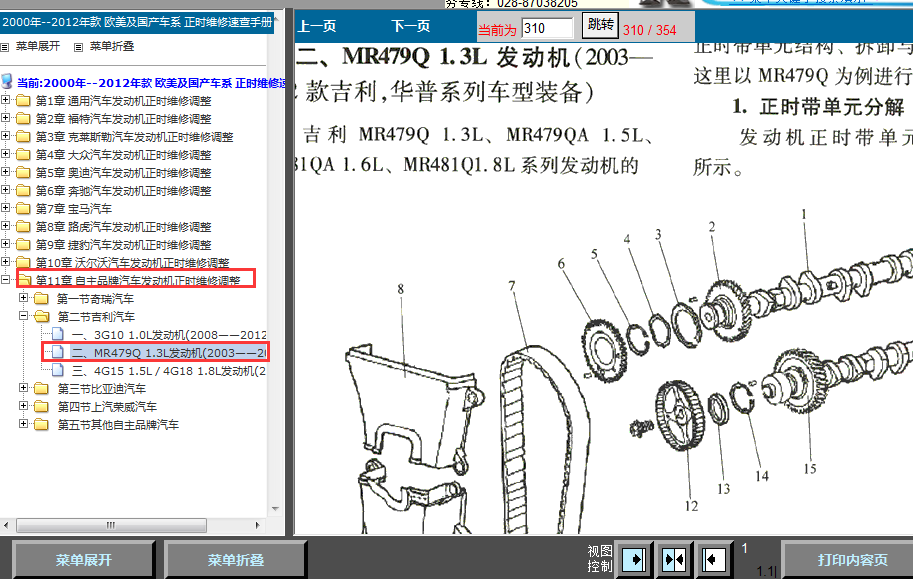Screen dimensions: 913x579
Task: Expand 第5章 奥迪汽车 tree node
Action: coord(5,172)
